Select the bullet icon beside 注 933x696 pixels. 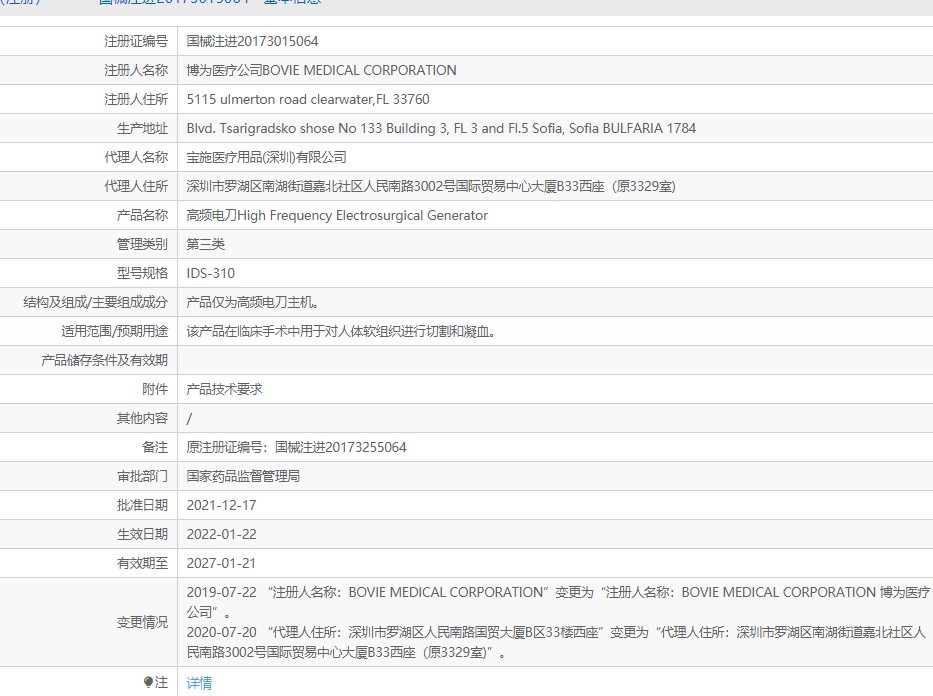148,682
